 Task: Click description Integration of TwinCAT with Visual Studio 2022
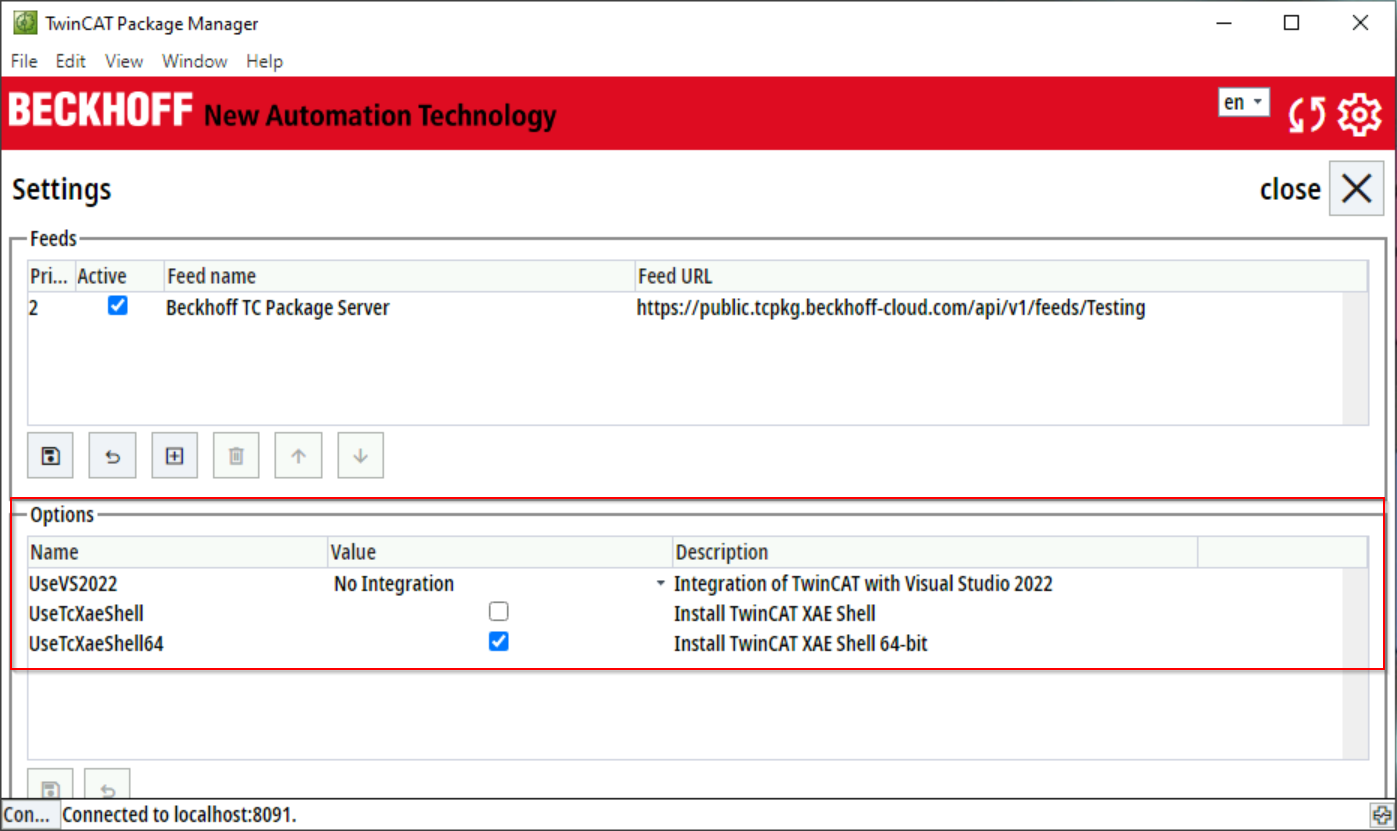(864, 584)
